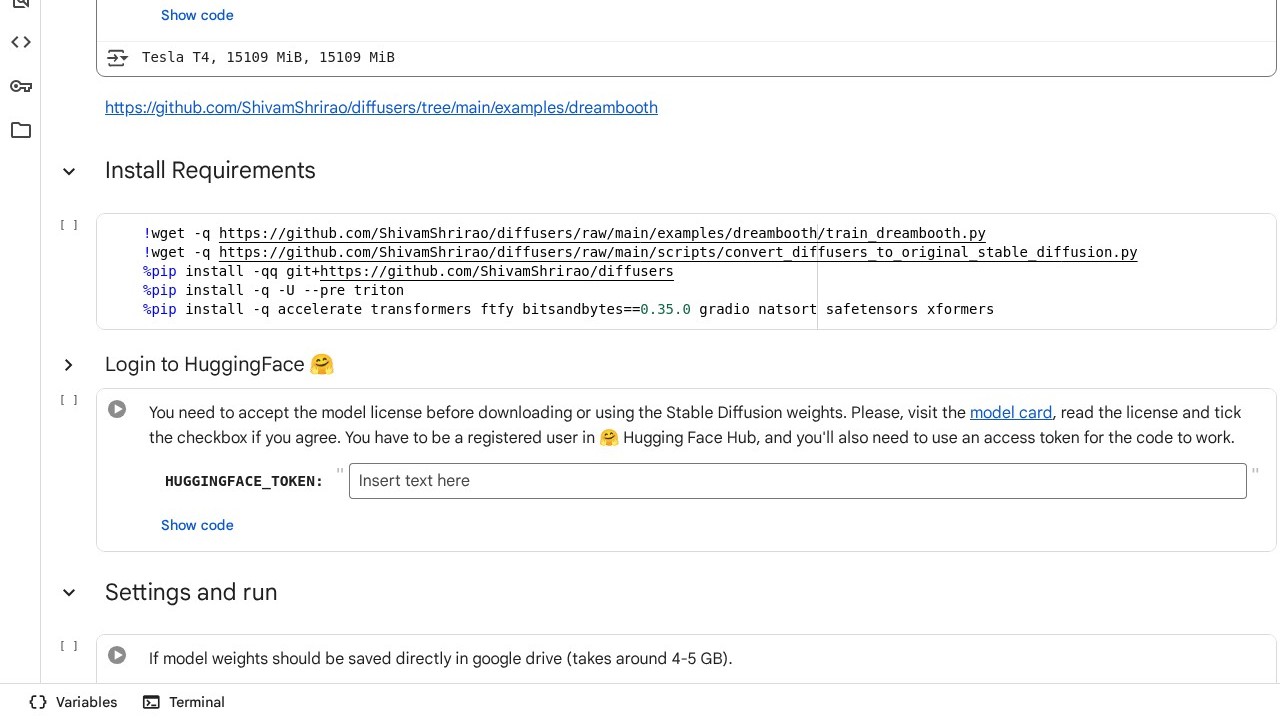Screen dimensions: 1280x720
Task: Open the Secrets key icon
Action: point(21,86)
